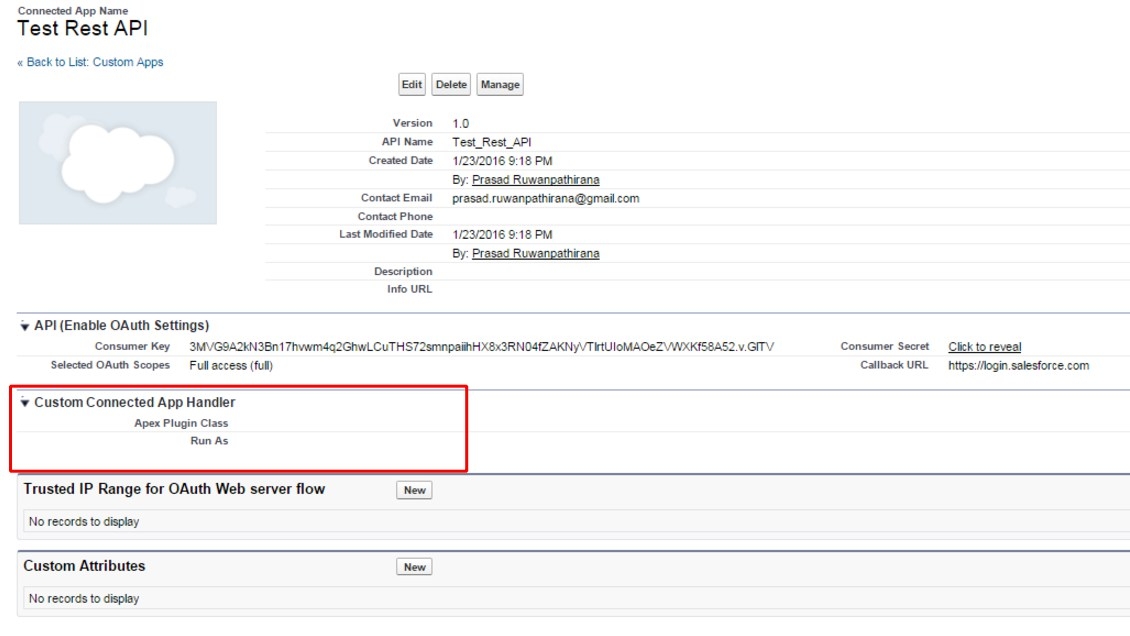Select the Last Modified Date value 1/23/2016 9:18 PM
Image resolution: width=1130 pixels, height=636 pixels.
(502, 235)
